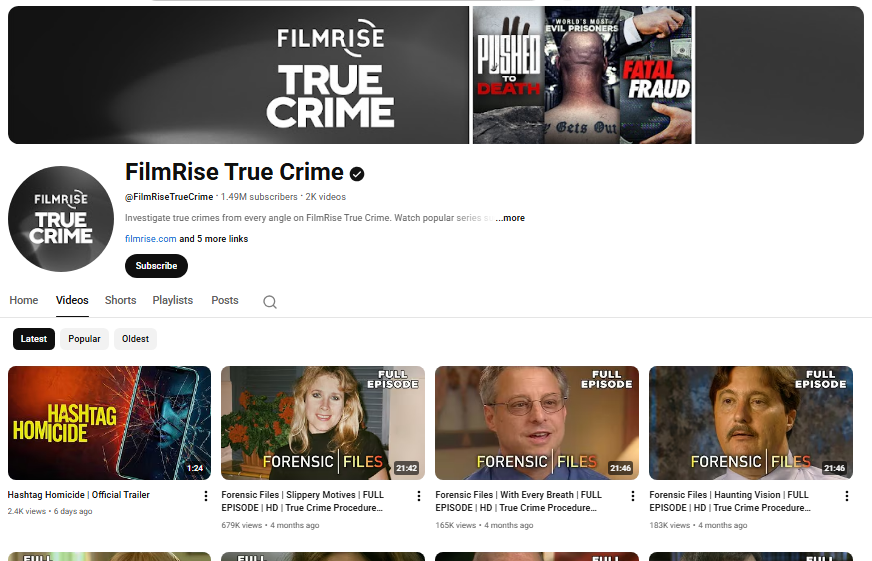The height and width of the screenshot is (561, 872).
Task: Go to the Playlists tab
Action: (x=173, y=300)
